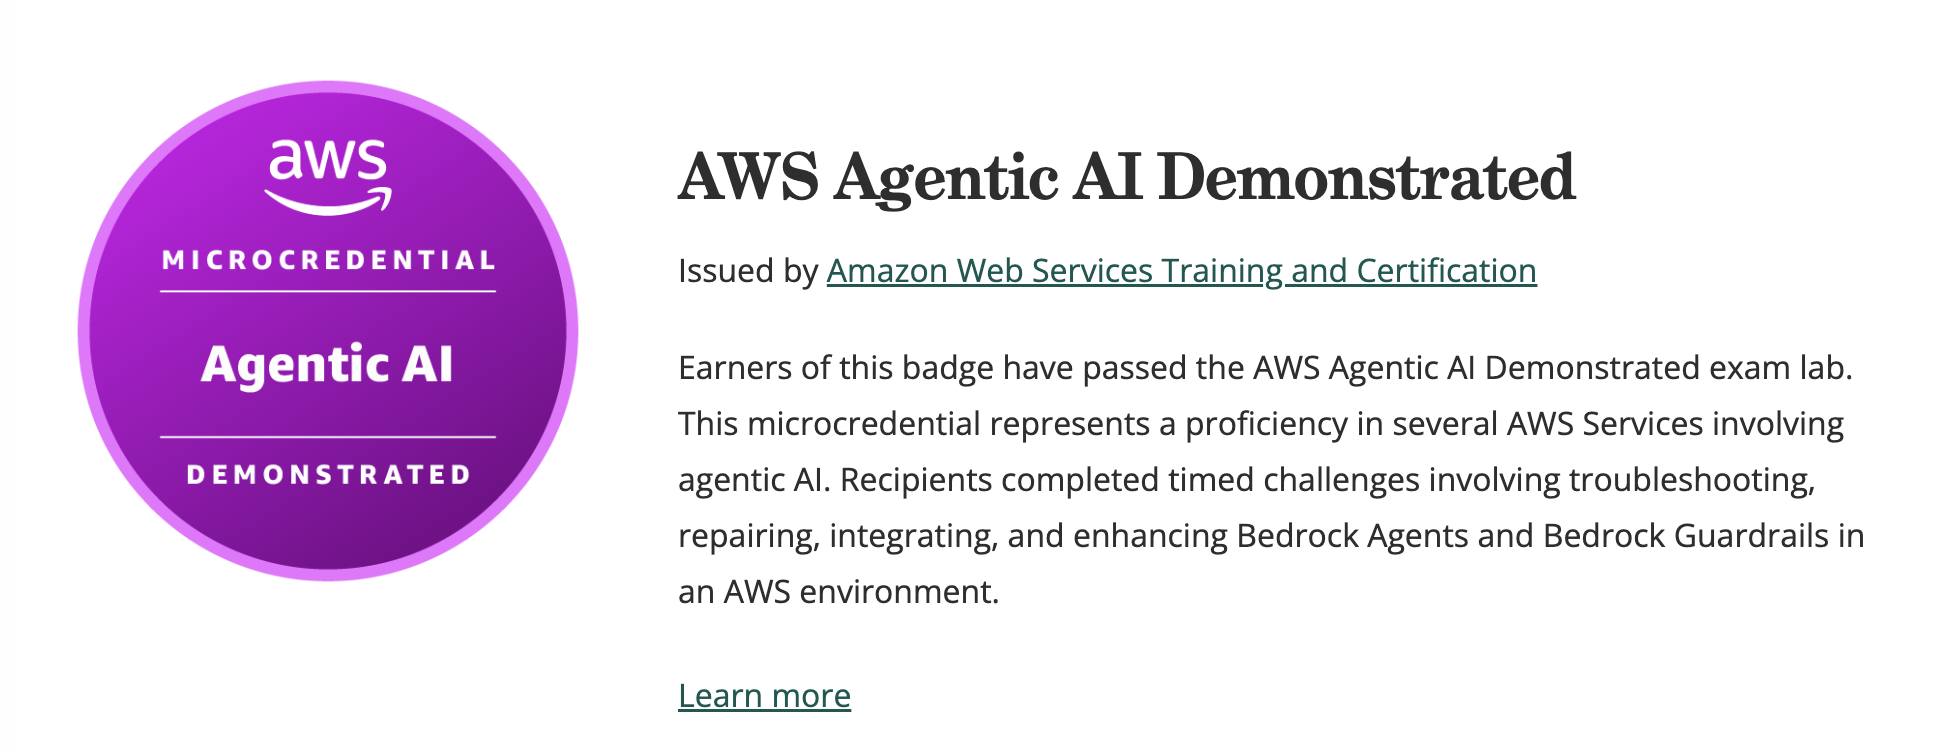Click the white Agentic AI badge label
The width and height of the screenshot is (1958, 752).
point(328,364)
